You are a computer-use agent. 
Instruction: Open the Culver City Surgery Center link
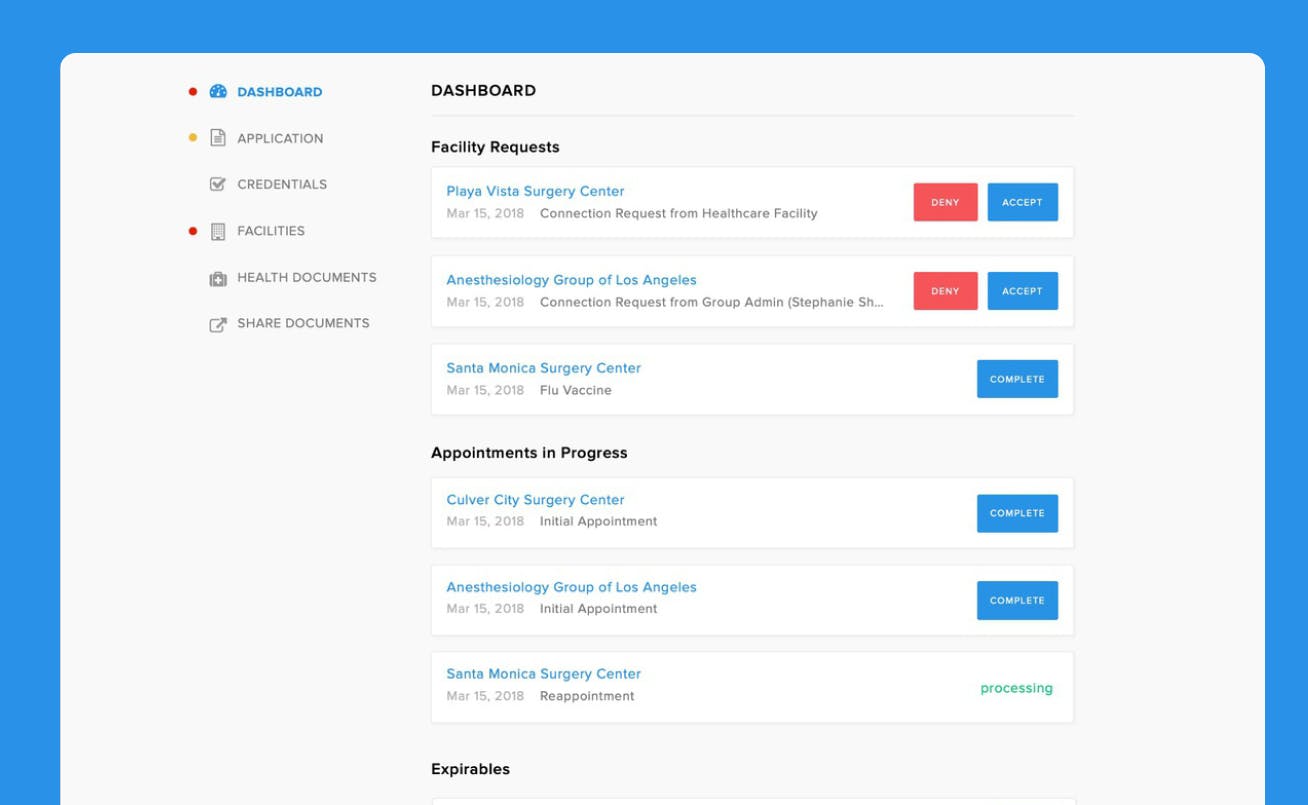pos(535,500)
